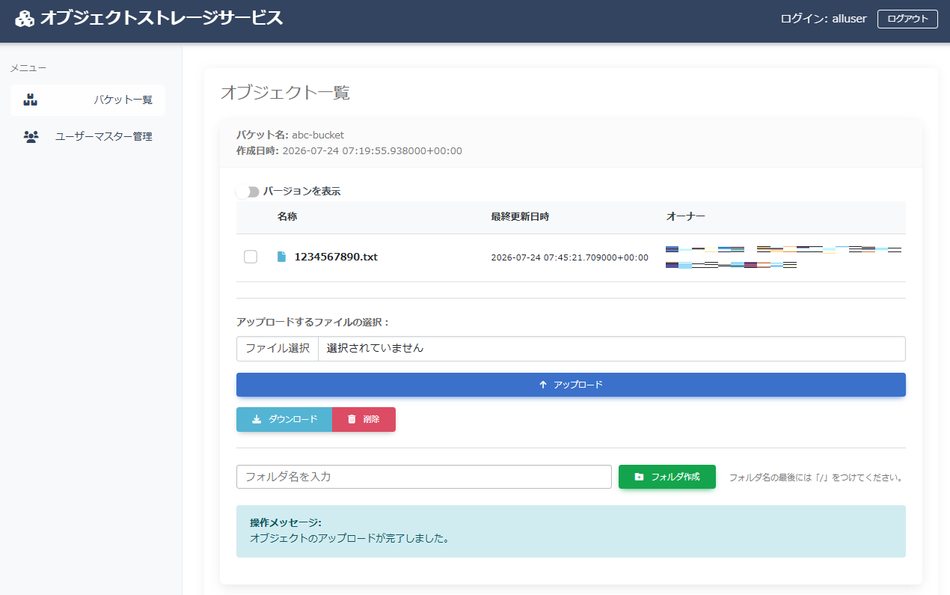950x595 pixels.
Task: Click the オーナー column header
Action: tap(685, 216)
